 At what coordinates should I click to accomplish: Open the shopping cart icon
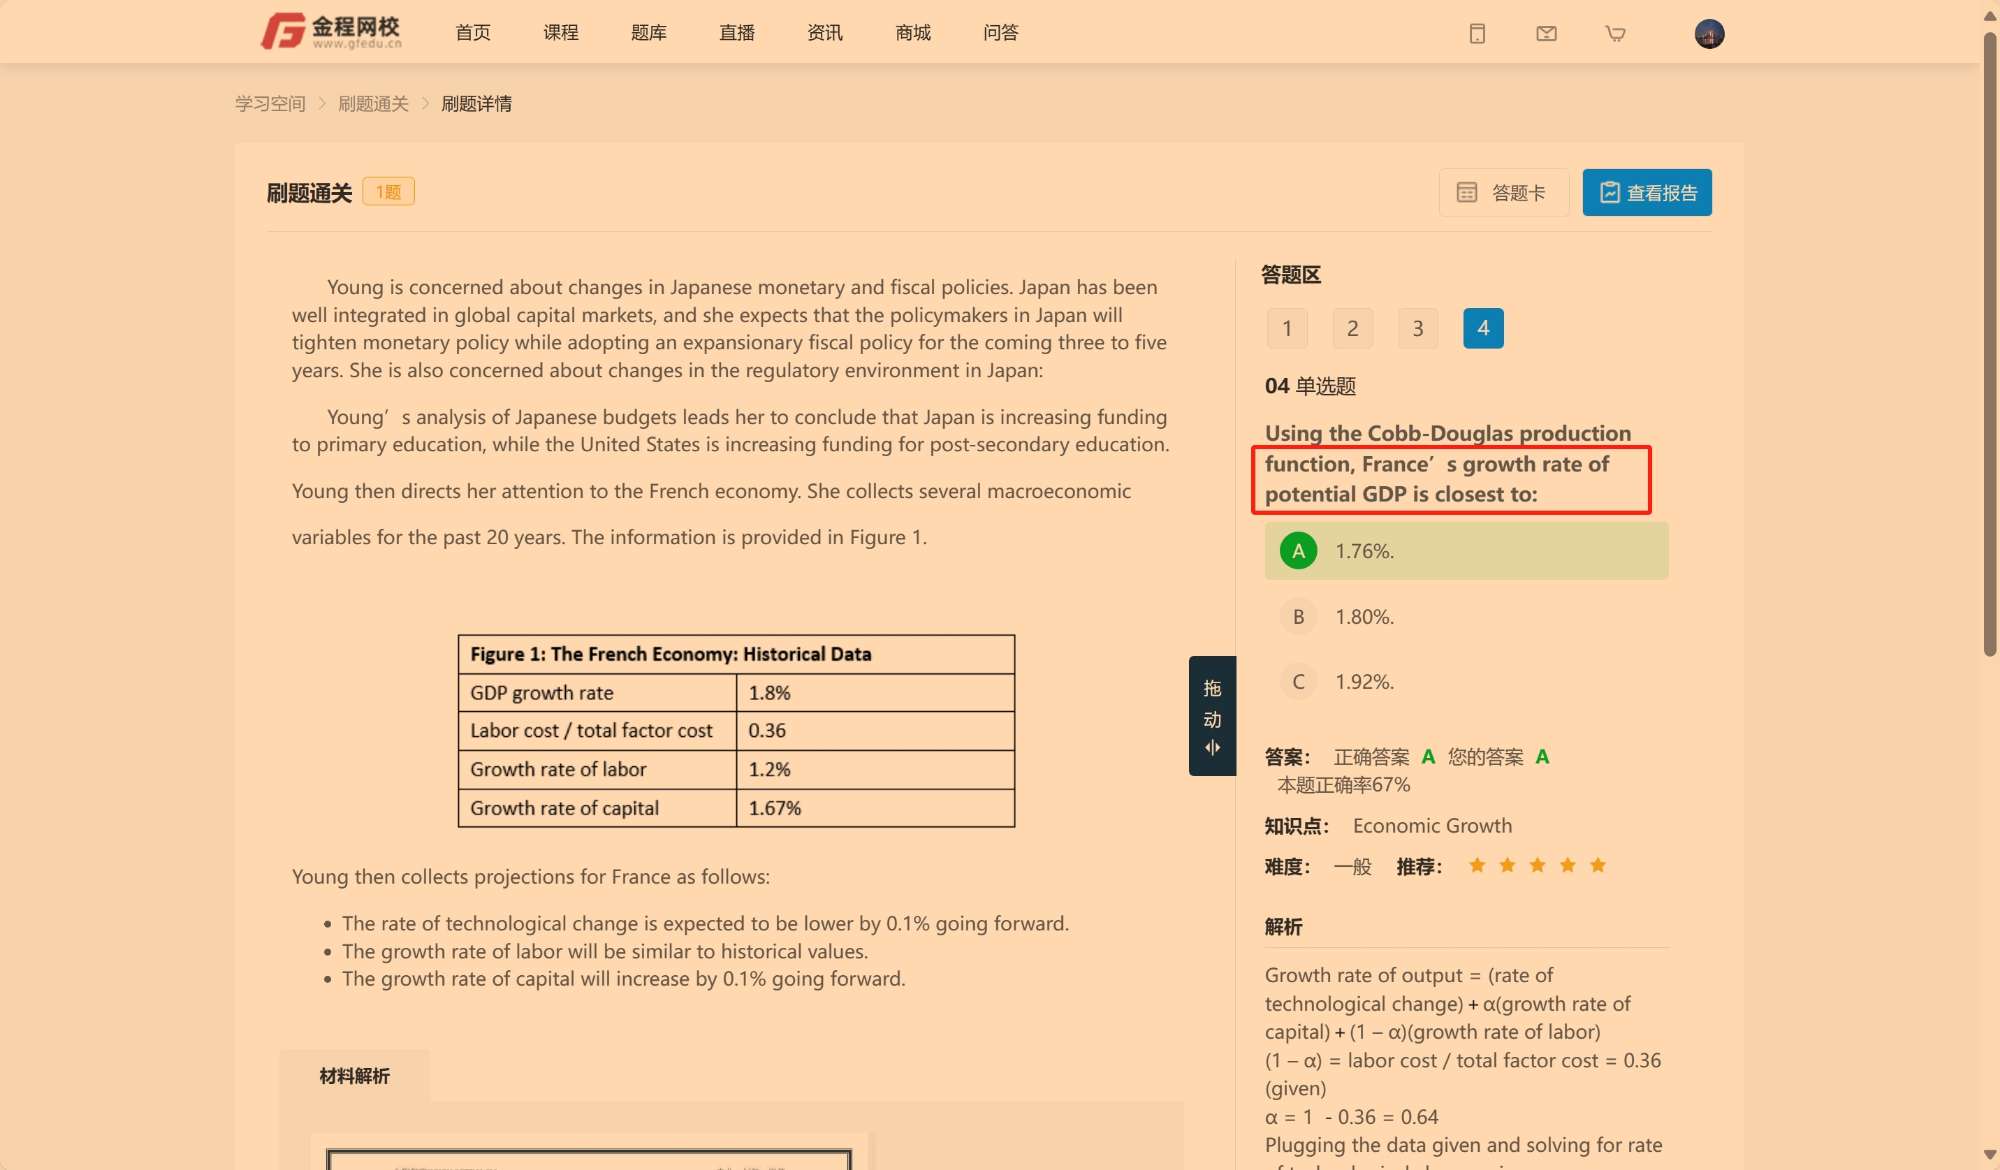click(1615, 33)
